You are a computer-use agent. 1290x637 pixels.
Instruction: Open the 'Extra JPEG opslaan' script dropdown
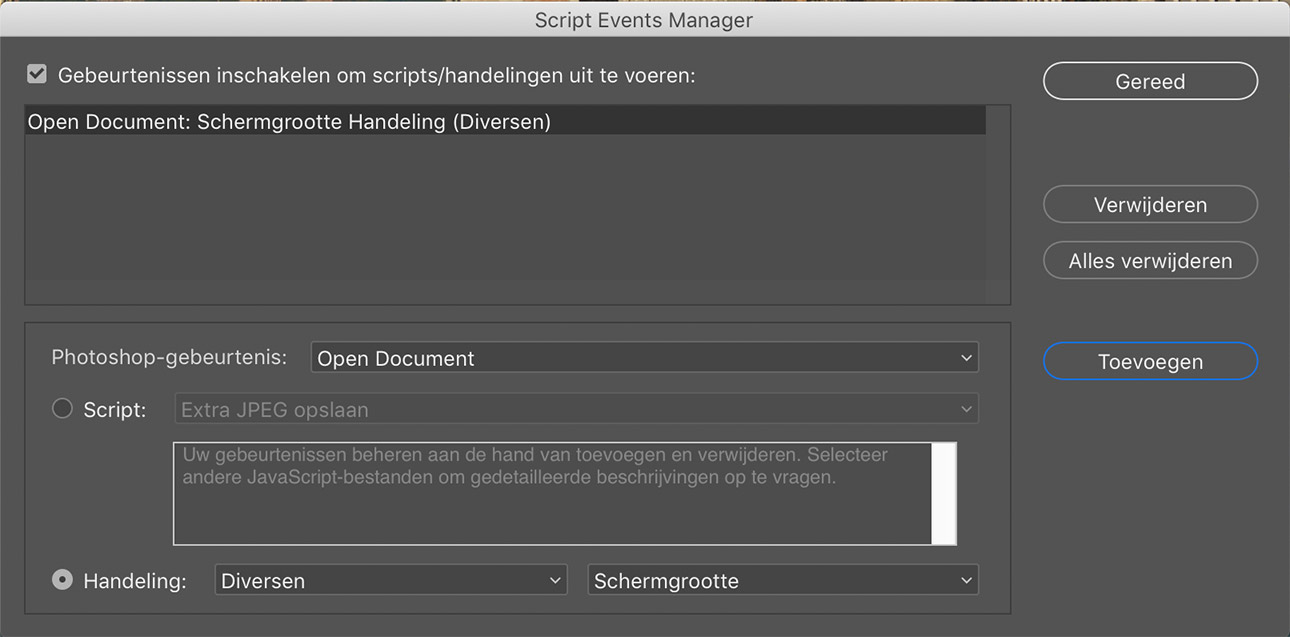(x=576, y=409)
